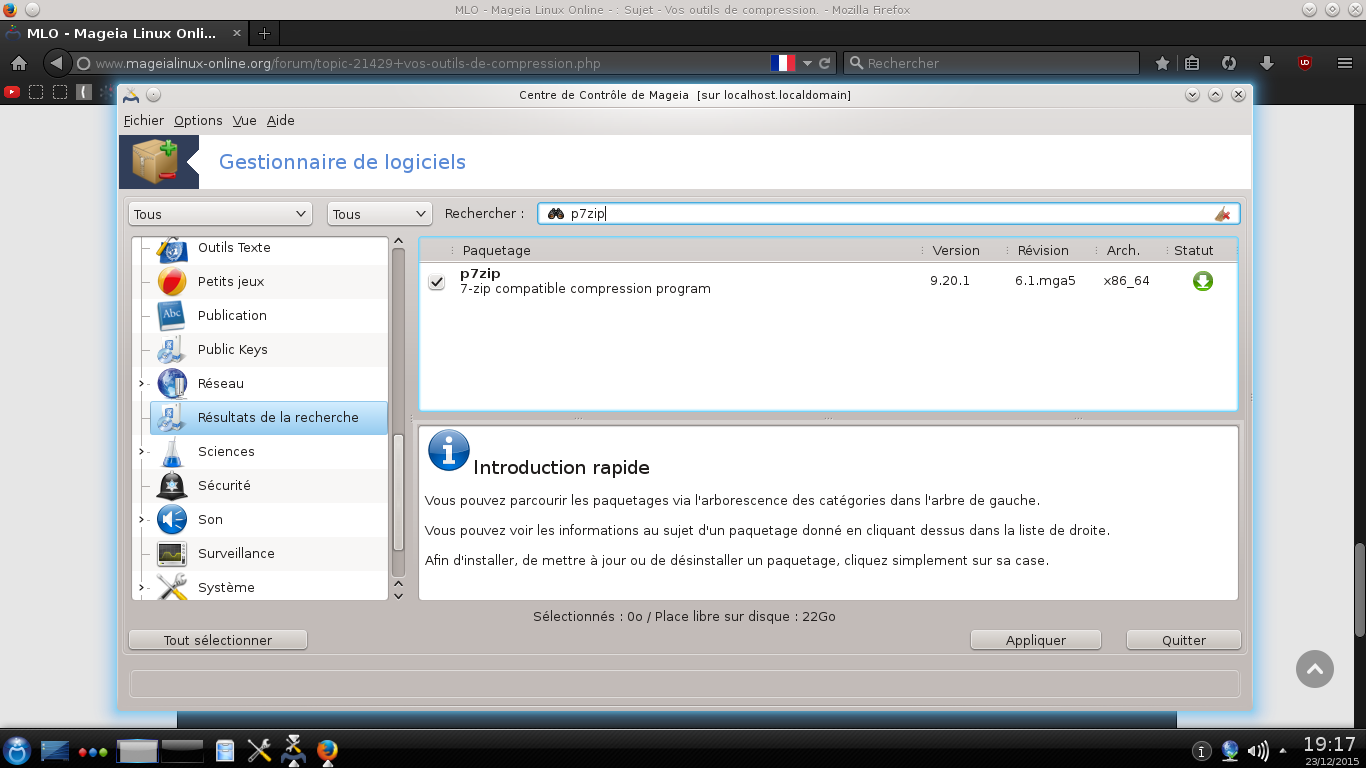Open the second Tous filter dropdown
The width and height of the screenshot is (1366, 768).
click(x=379, y=214)
